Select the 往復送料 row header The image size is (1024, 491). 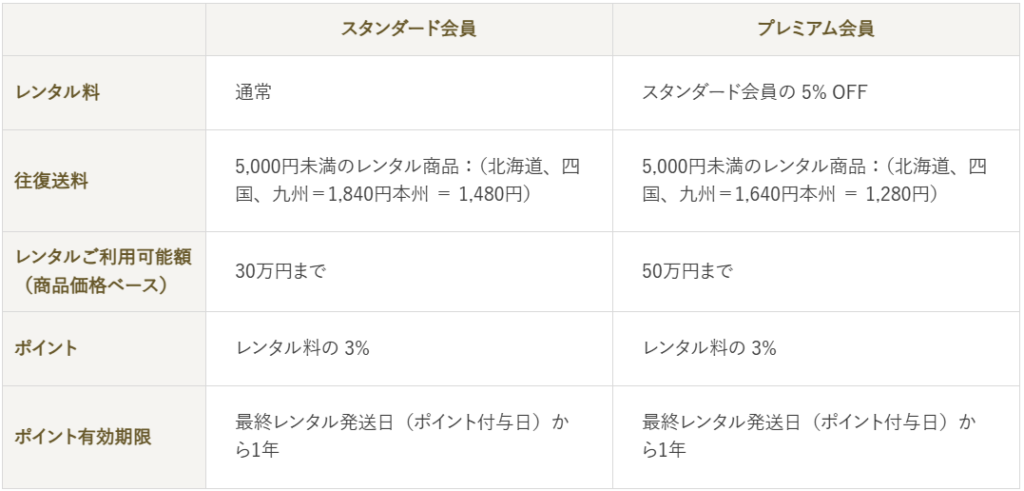(x=52, y=181)
